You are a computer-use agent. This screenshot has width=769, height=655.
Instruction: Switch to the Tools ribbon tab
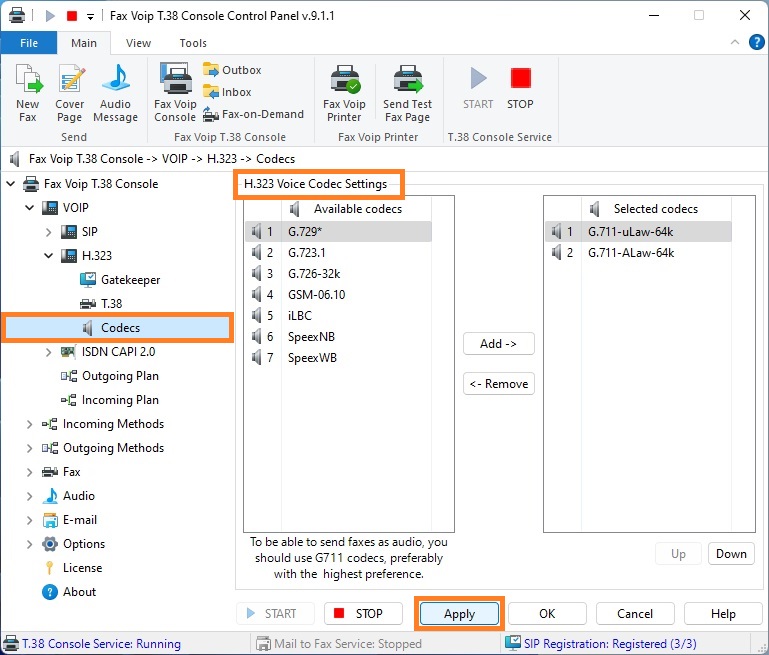pos(193,43)
